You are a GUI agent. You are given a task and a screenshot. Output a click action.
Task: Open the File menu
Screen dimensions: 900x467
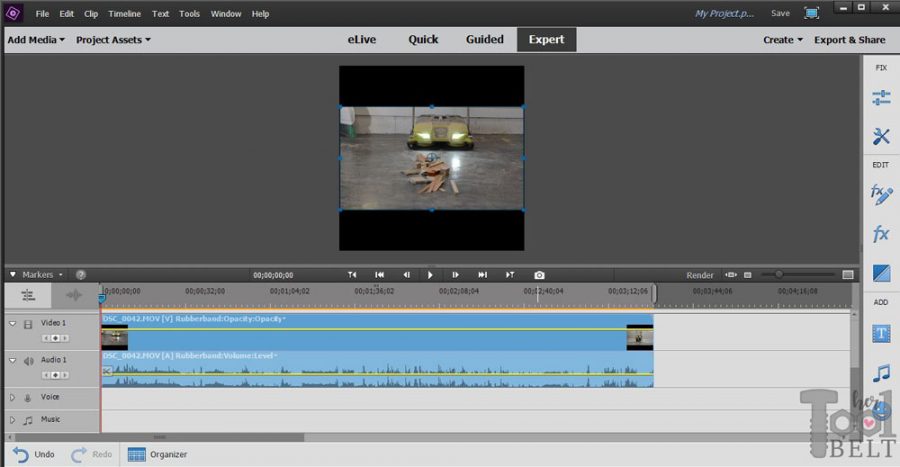point(42,14)
